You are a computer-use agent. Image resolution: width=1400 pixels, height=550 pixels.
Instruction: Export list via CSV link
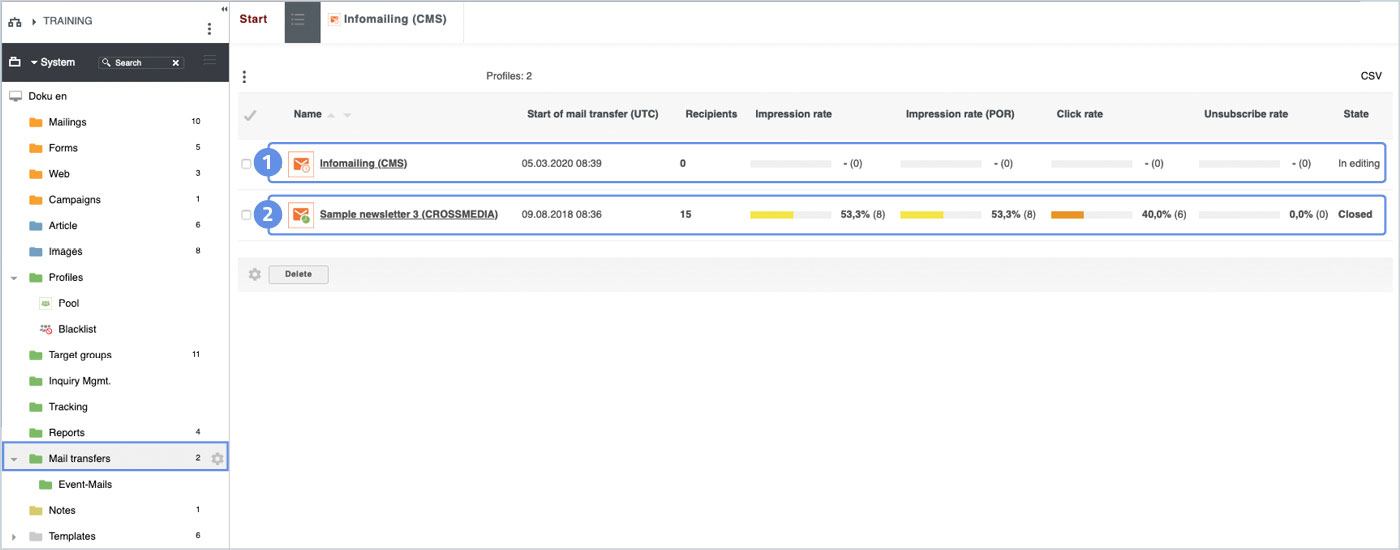(x=1370, y=76)
